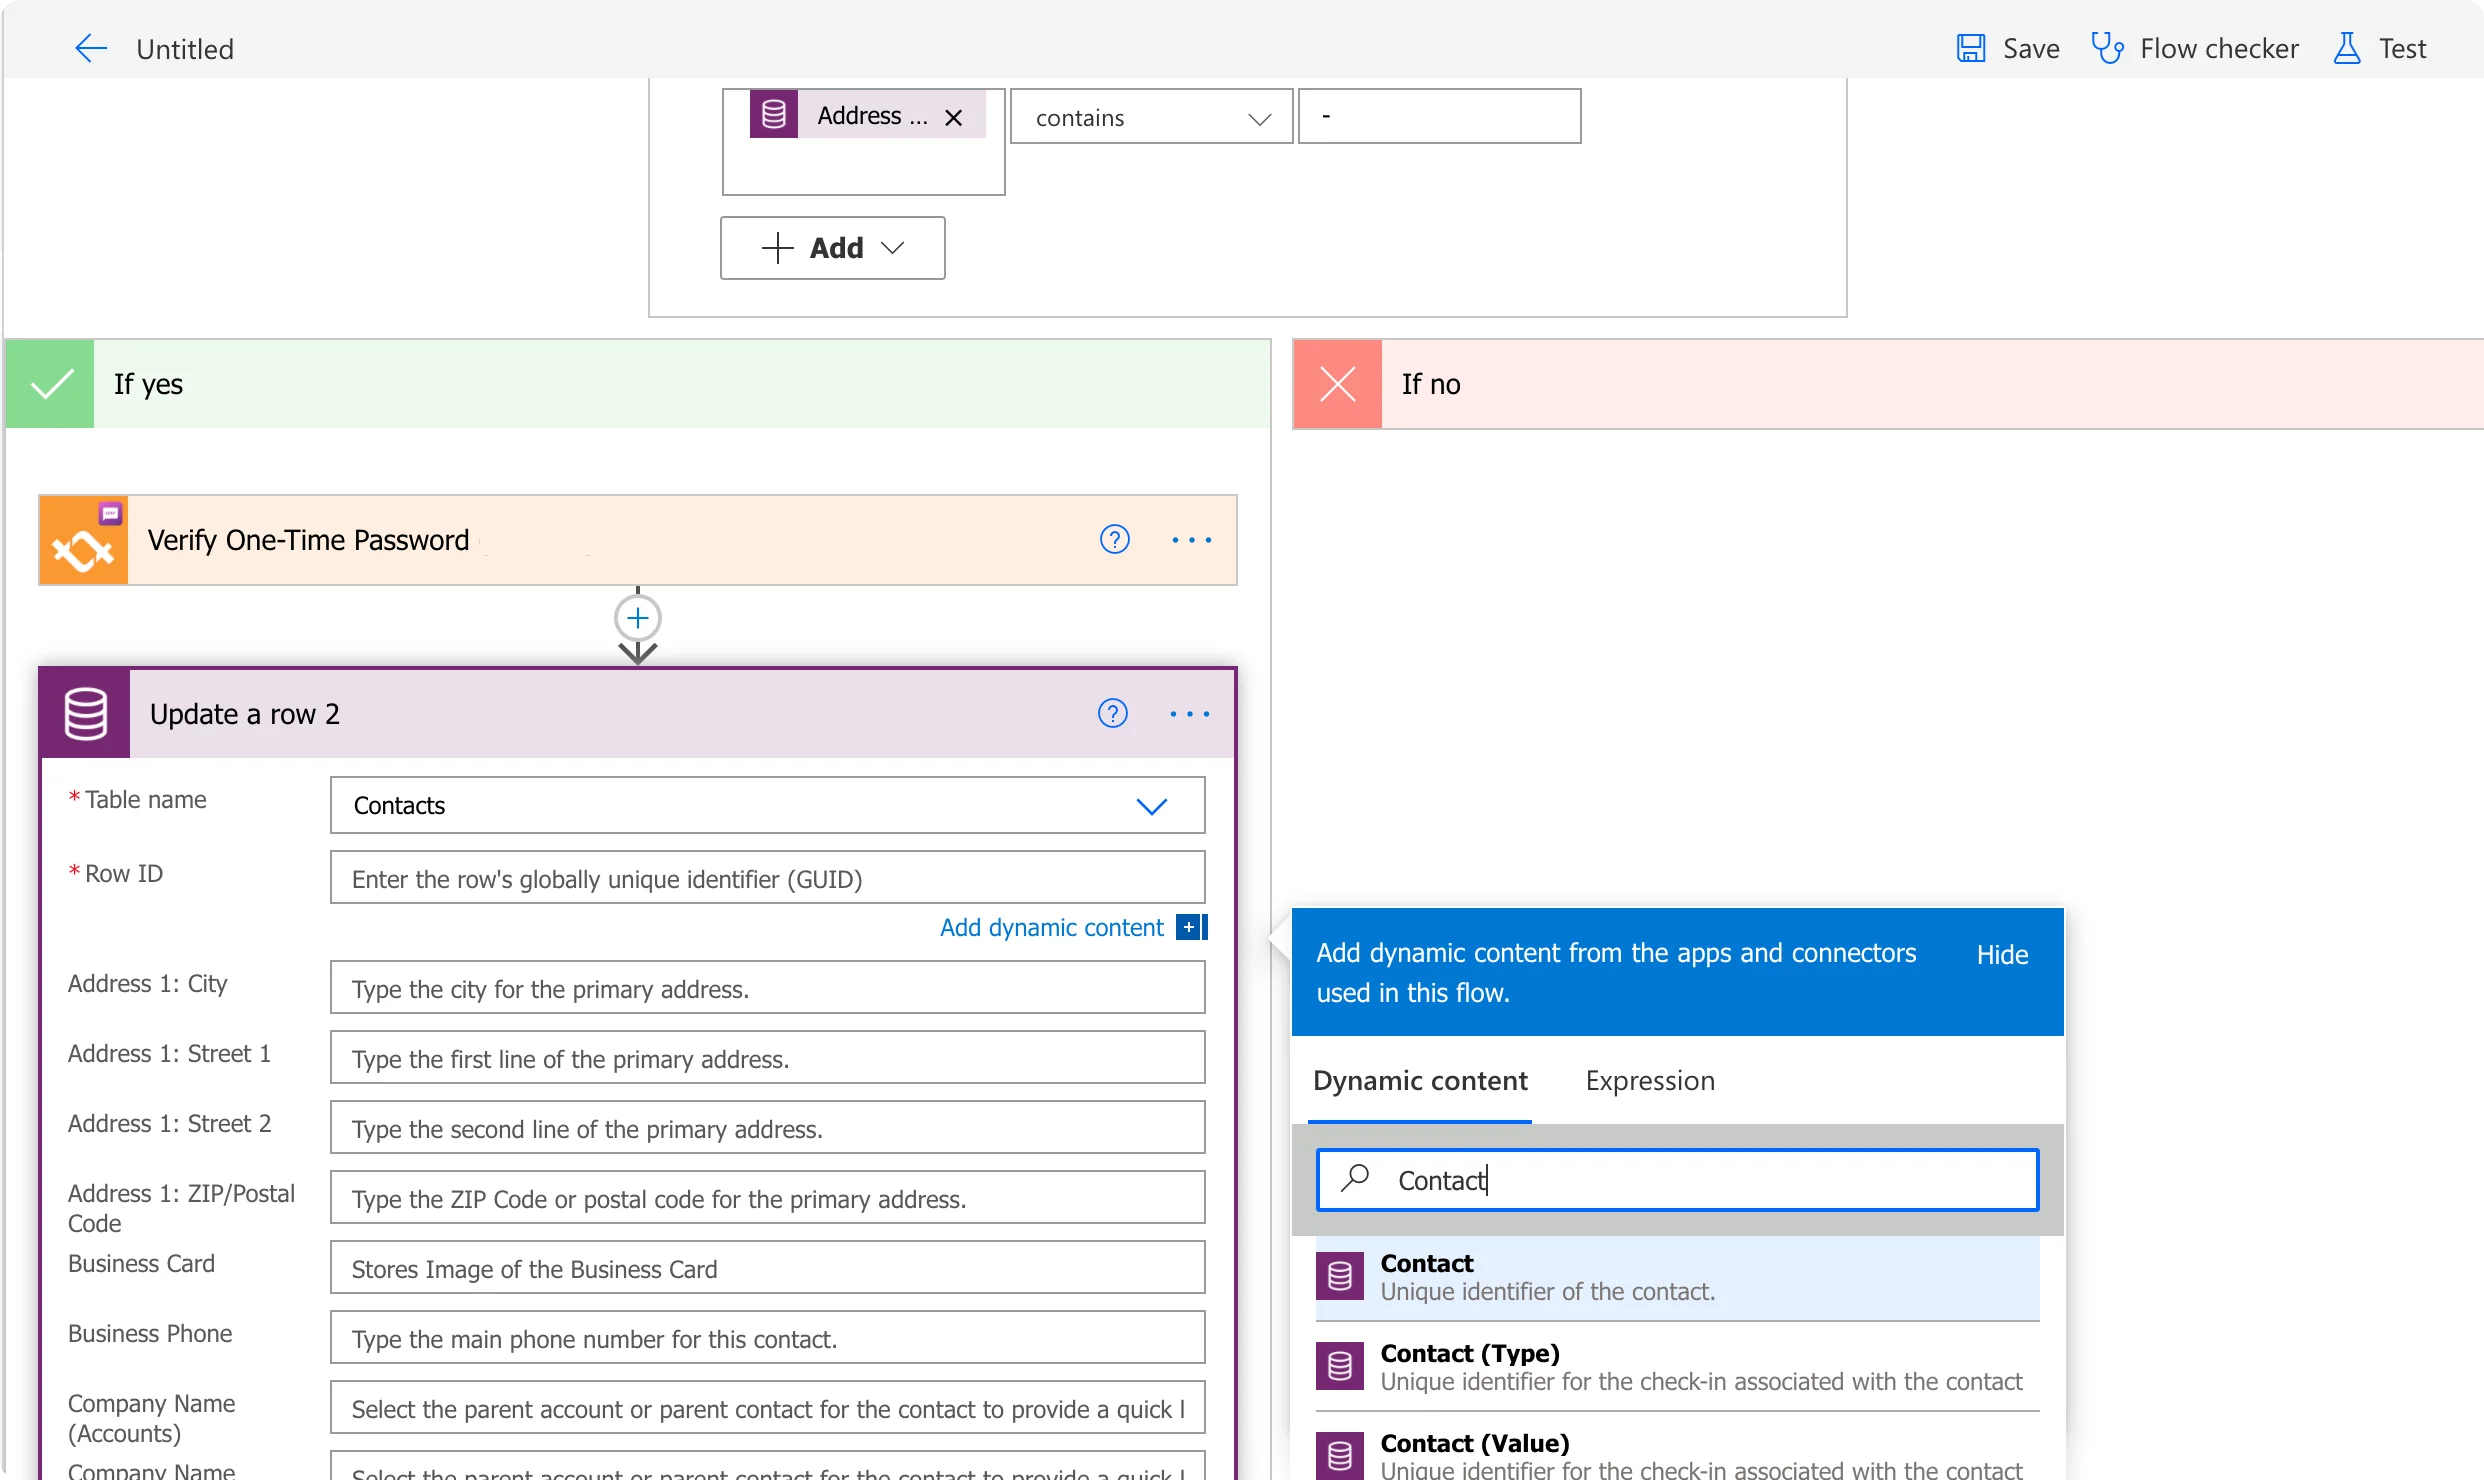Click the Row ID input field
This screenshot has height=1480, width=2484.
pos(765,877)
